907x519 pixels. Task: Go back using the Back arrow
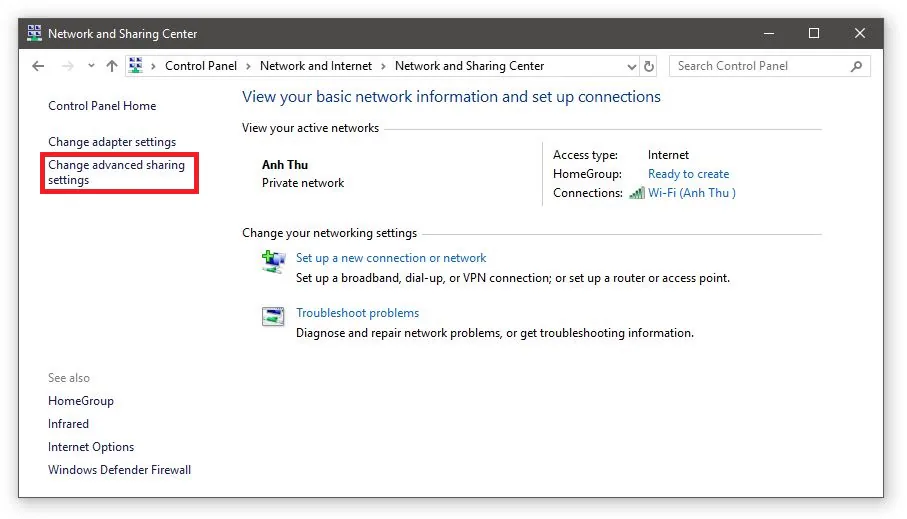pos(38,66)
